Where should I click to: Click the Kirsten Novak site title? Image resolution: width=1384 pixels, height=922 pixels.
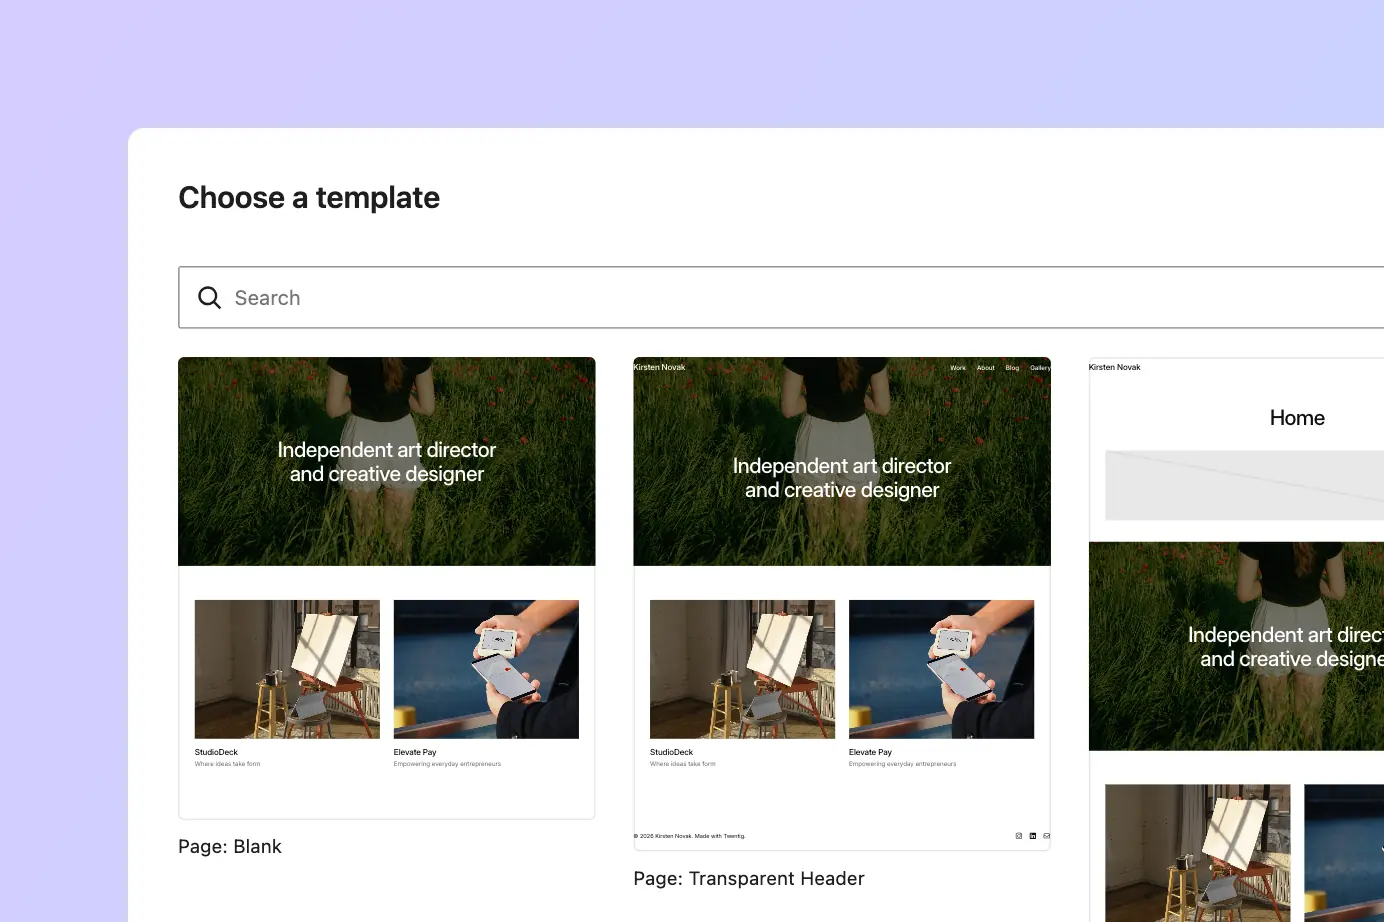pyautogui.click(x=659, y=367)
